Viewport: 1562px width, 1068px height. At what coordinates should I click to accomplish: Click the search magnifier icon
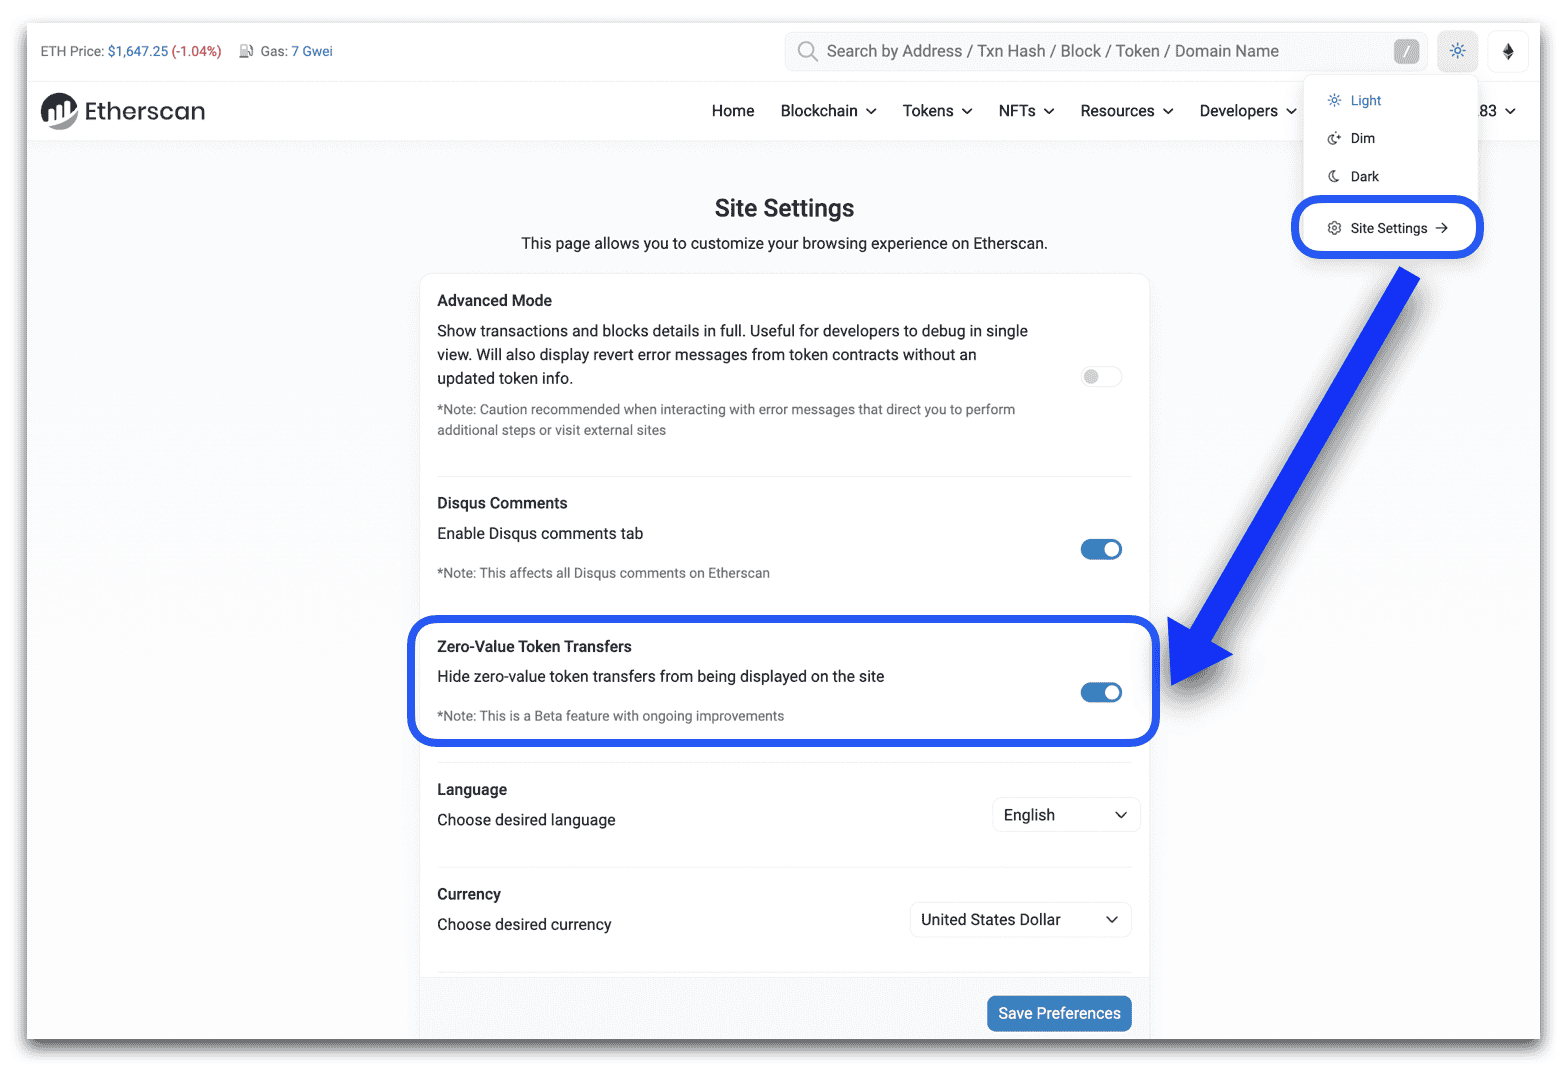807,51
